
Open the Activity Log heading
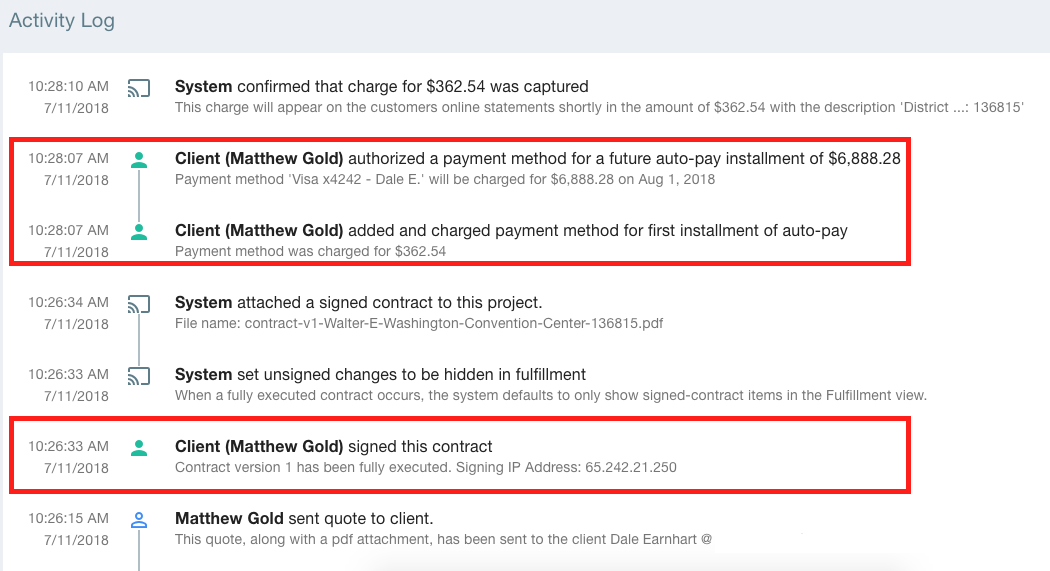tap(62, 21)
